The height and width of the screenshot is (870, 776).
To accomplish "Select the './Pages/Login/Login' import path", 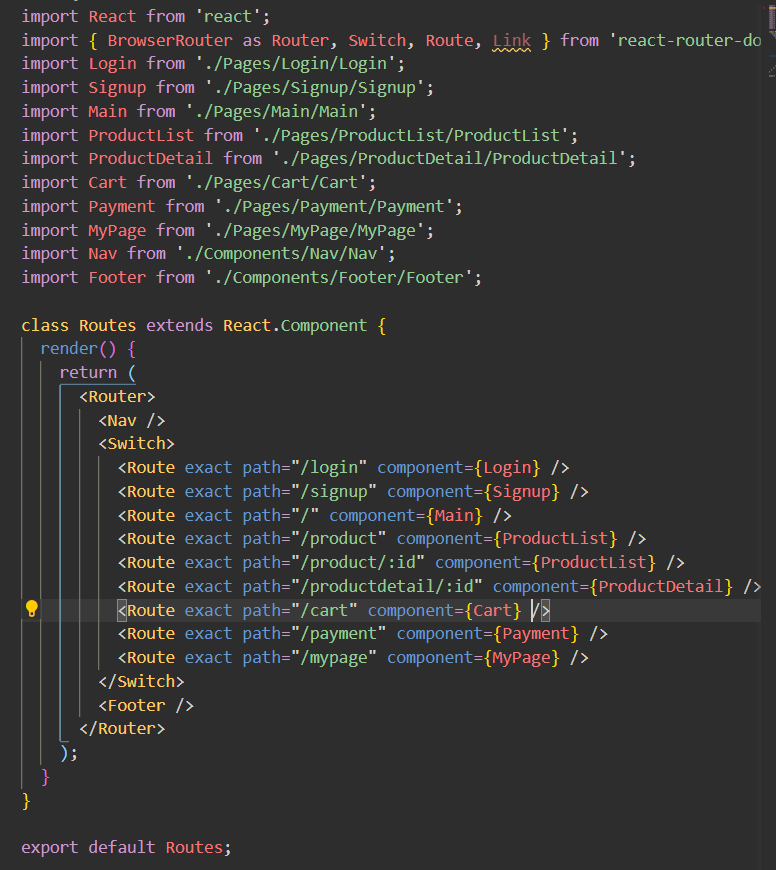I will 295,64.
